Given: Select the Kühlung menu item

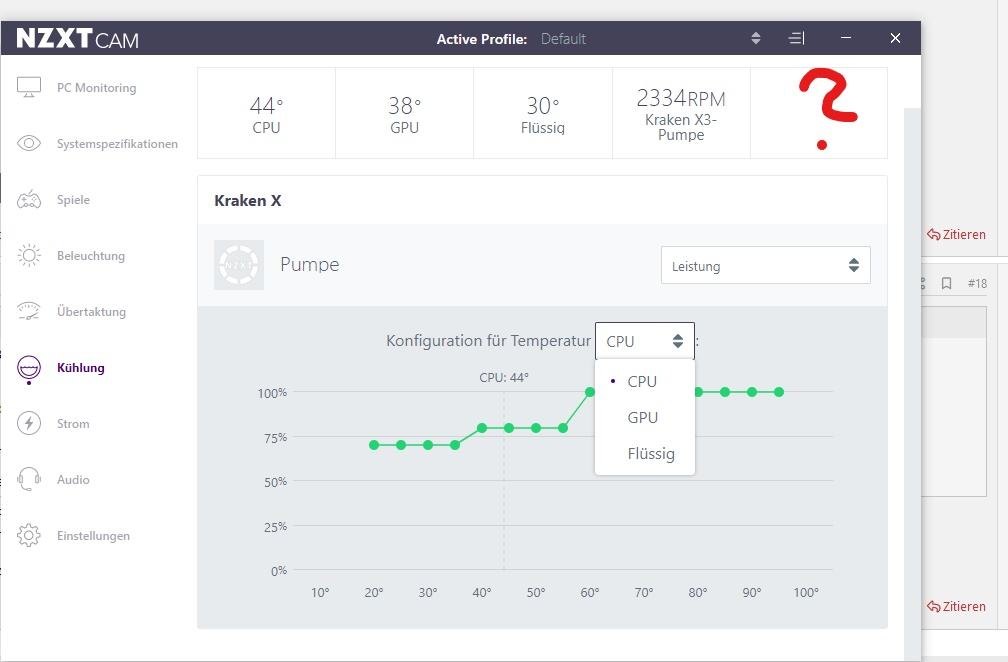Looking at the screenshot, I should coord(80,368).
